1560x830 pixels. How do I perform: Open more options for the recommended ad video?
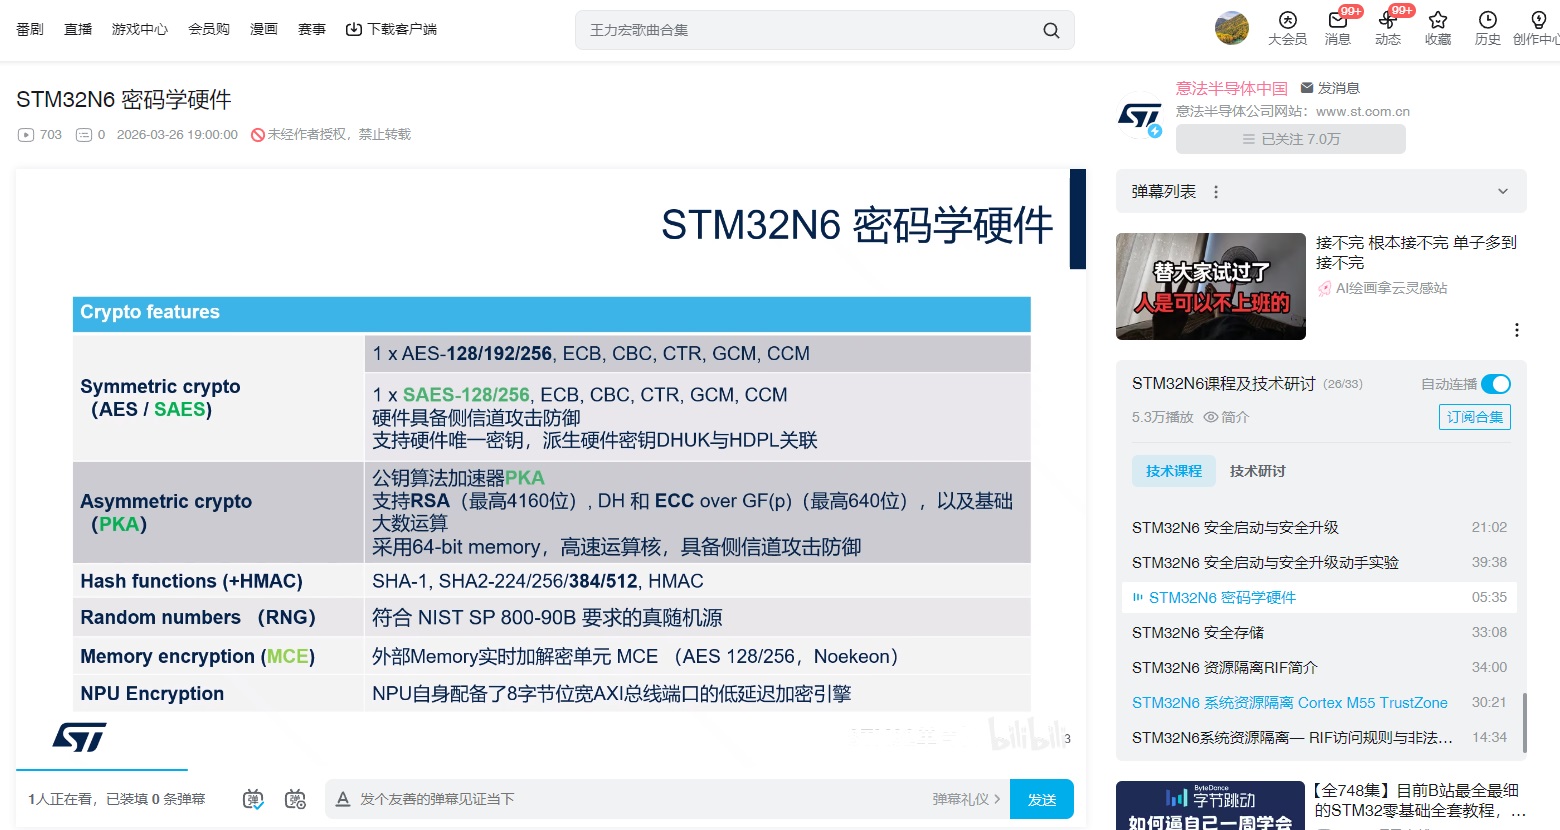coord(1516,330)
